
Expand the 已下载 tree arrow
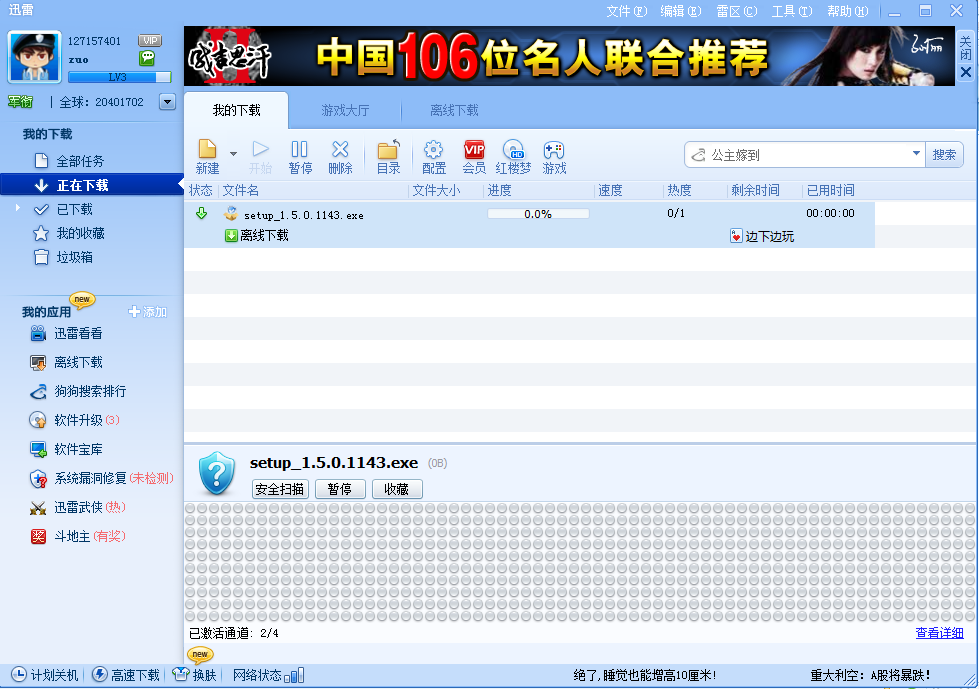[x=17, y=208]
